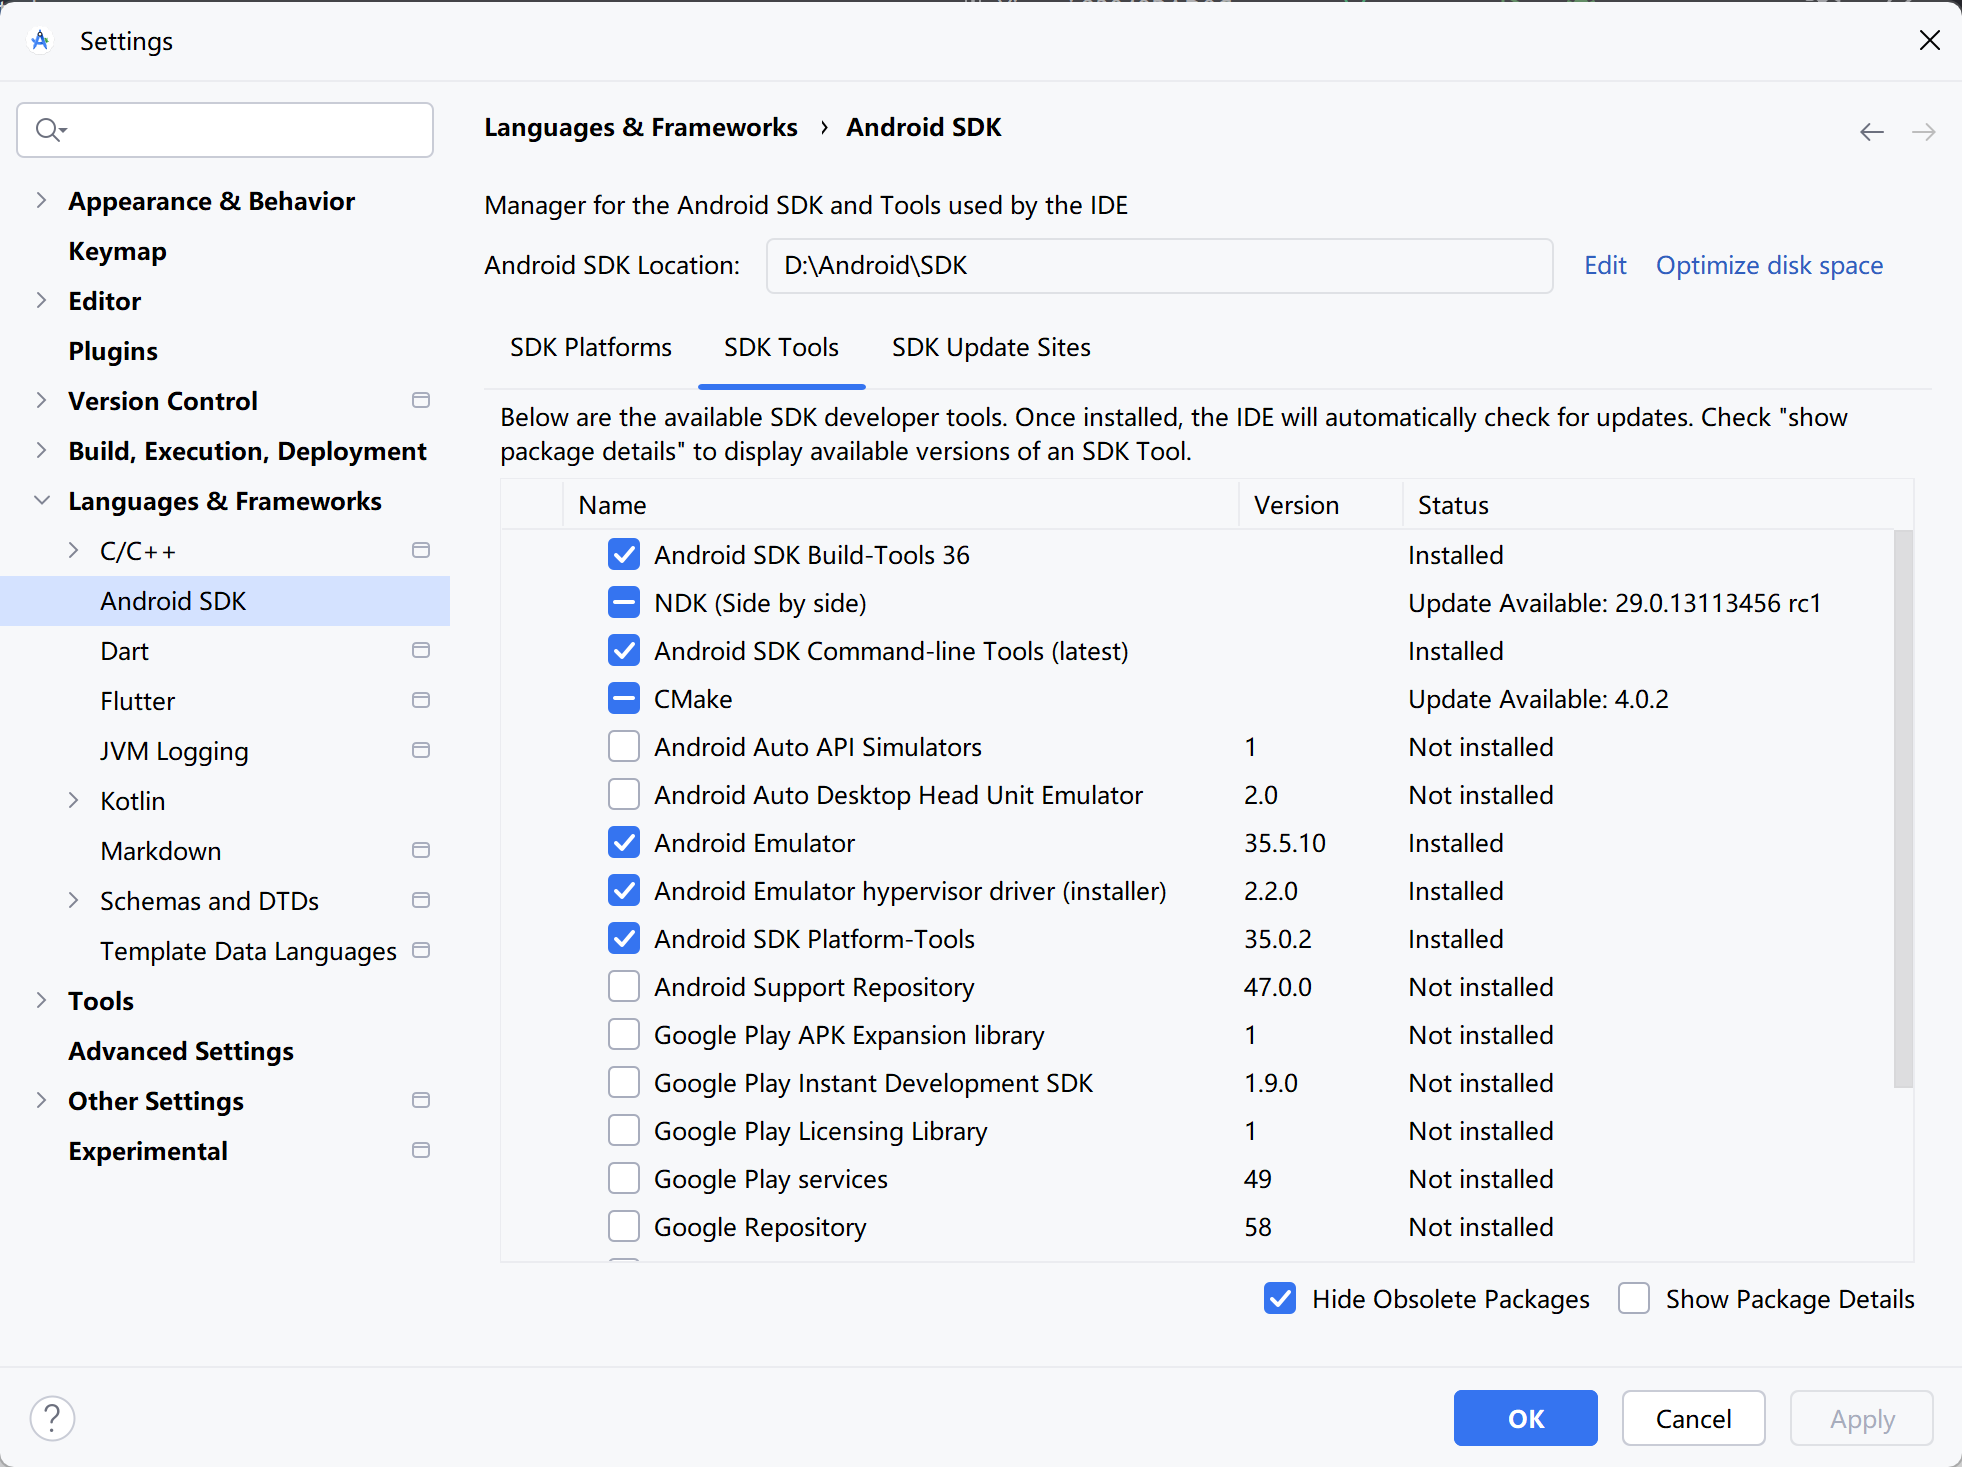Image resolution: width=1962 pixels, height=1467 pixels.
Task: Expand Appearance & Behavior section
Action: 41,200
